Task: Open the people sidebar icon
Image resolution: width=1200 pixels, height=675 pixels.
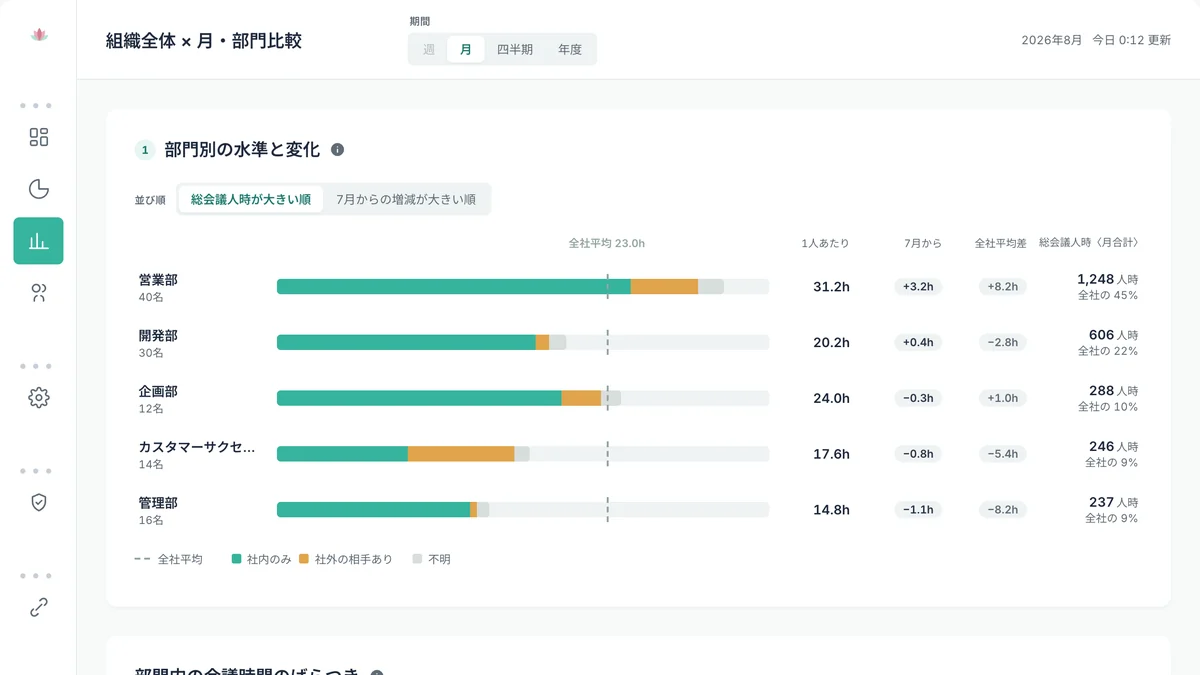Action: (x=38, y=293)
